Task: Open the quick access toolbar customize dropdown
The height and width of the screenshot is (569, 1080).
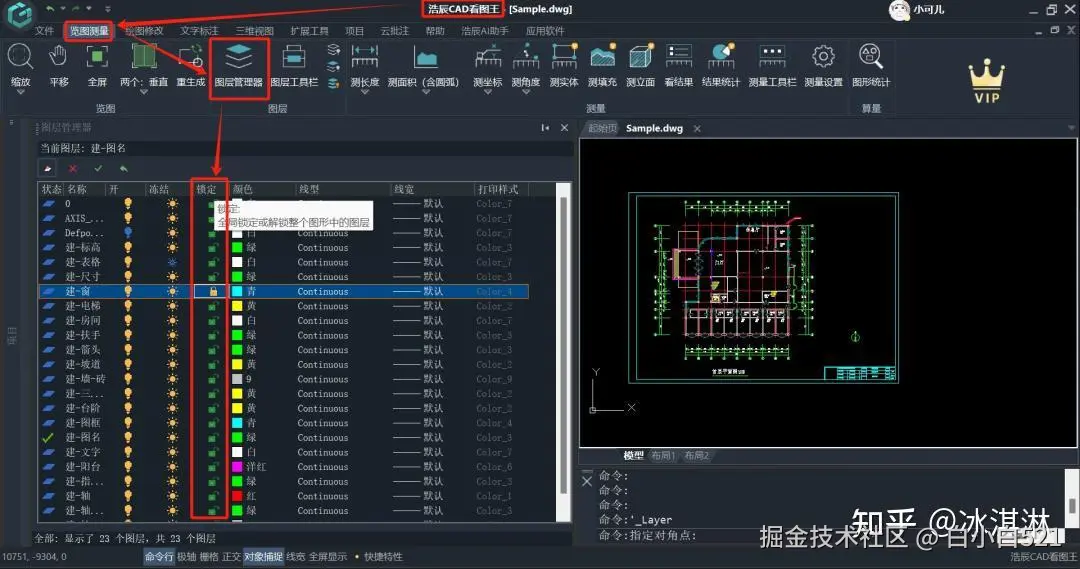Action: click(107, 9)
